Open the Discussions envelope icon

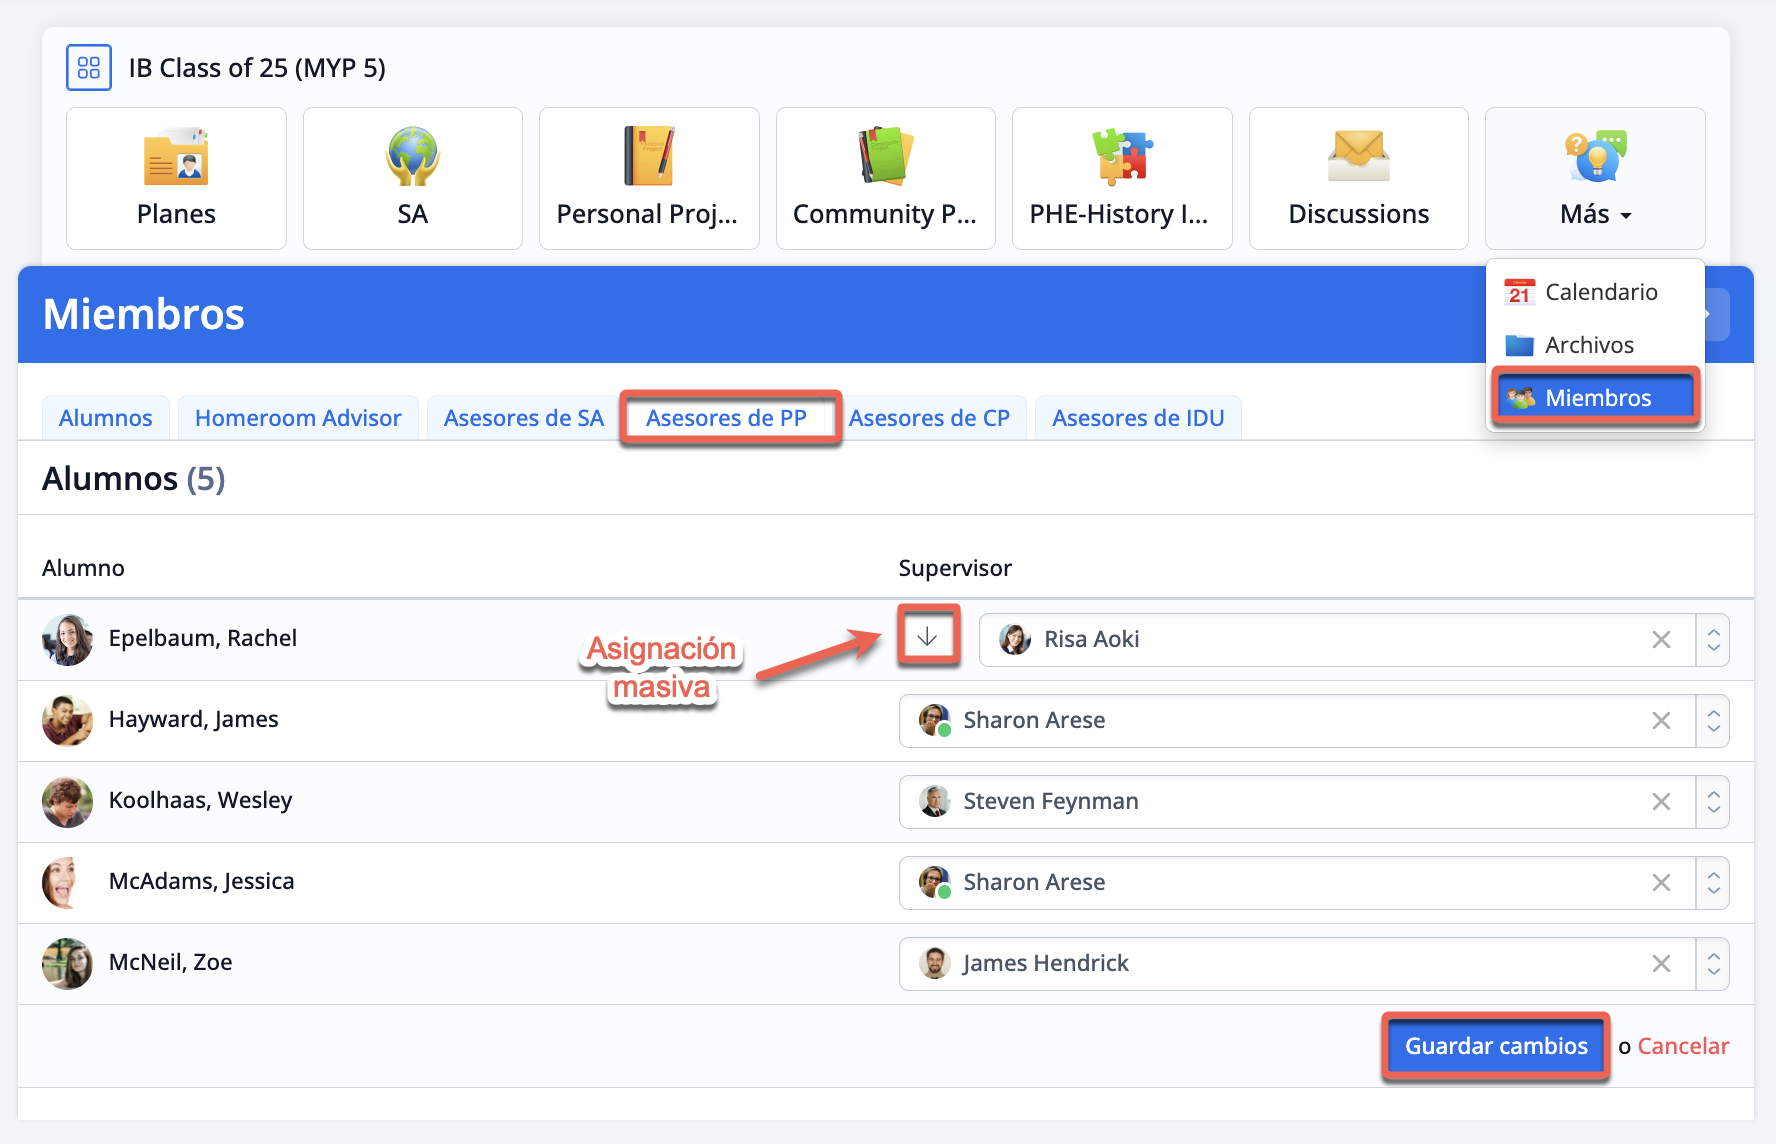point(1358,157)
